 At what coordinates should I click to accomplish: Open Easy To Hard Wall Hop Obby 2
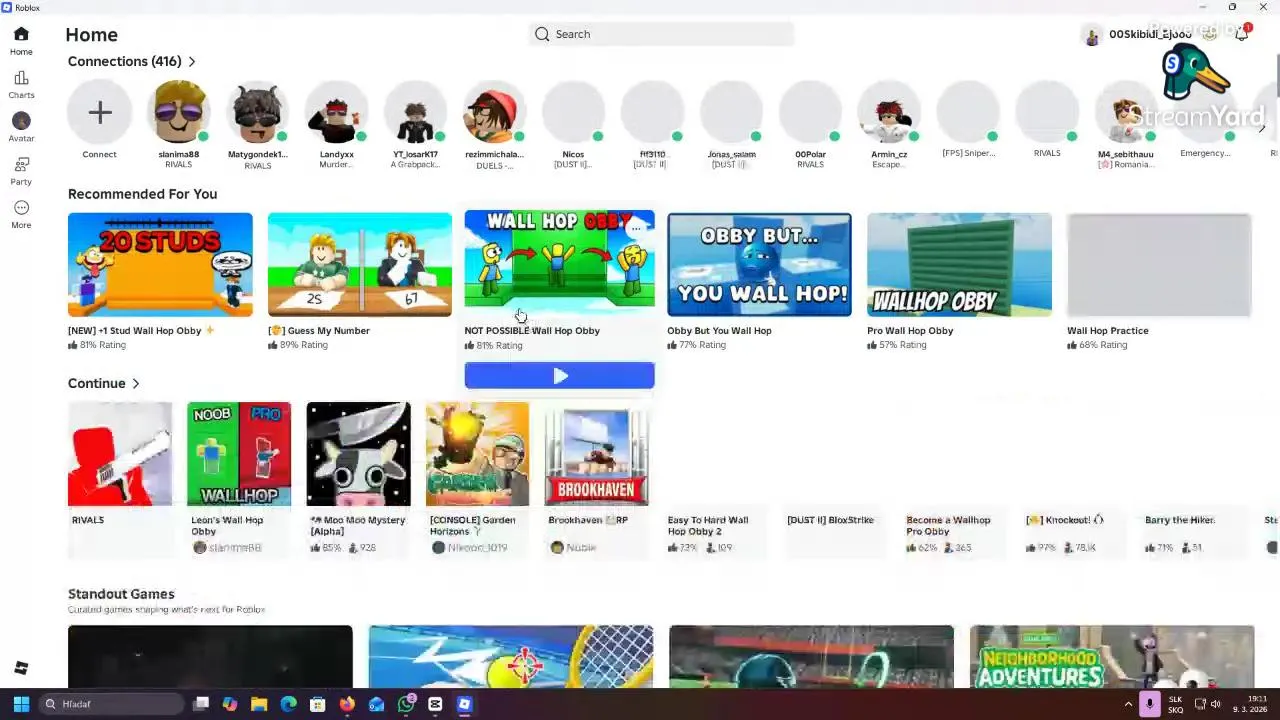(708, 525)
